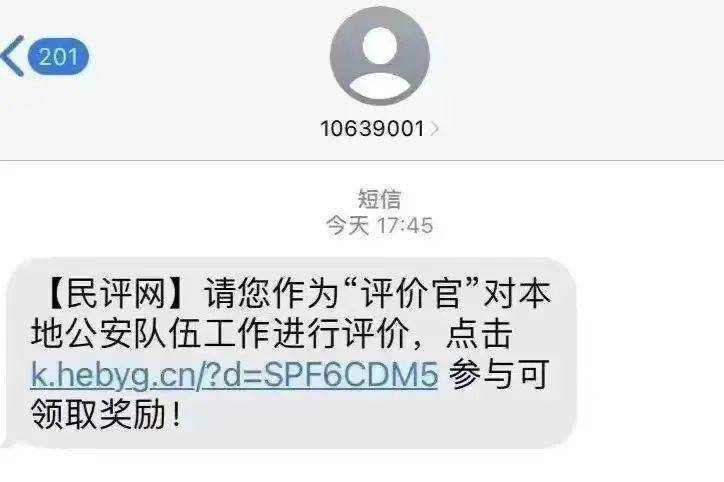Tap the 参与可 text after the link
The width and height of the screenshot is (724, 482).
click(x=499, y=374)
